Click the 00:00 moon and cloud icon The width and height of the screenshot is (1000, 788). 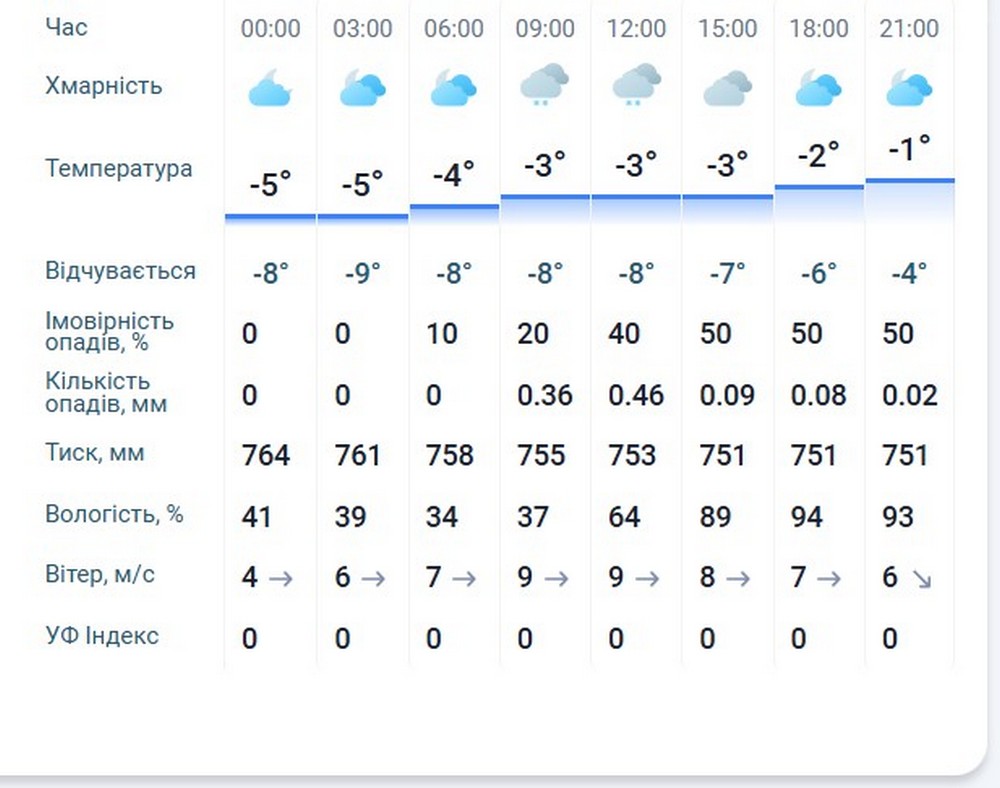pyautogui.click(x=270, y=88)
